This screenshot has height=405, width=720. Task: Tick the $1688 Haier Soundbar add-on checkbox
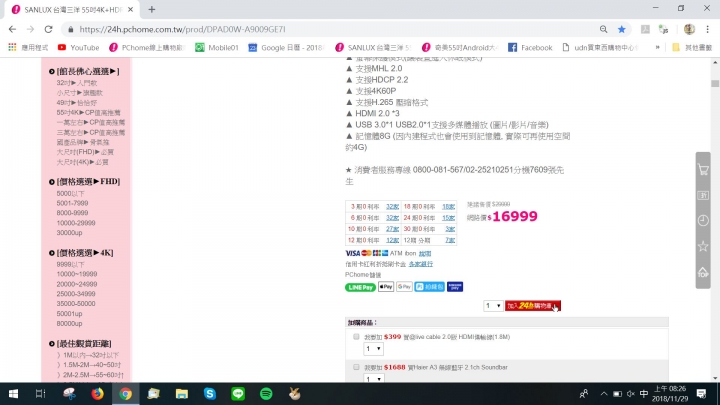(356, 367)
